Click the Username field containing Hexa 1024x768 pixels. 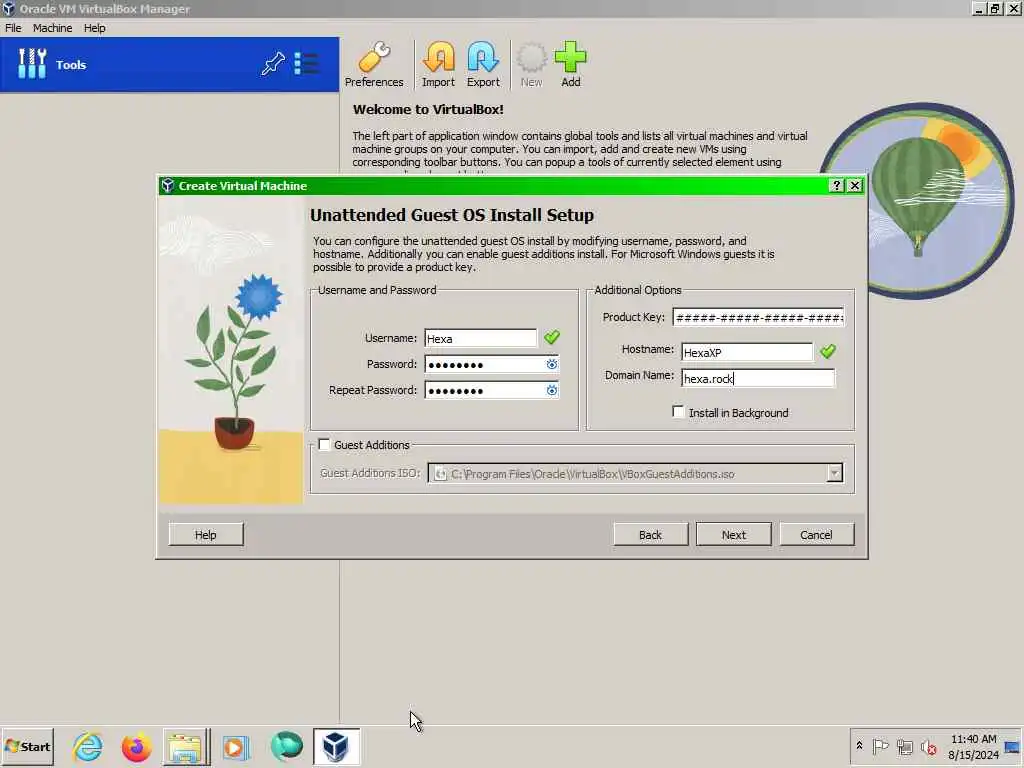click(480, 338)
